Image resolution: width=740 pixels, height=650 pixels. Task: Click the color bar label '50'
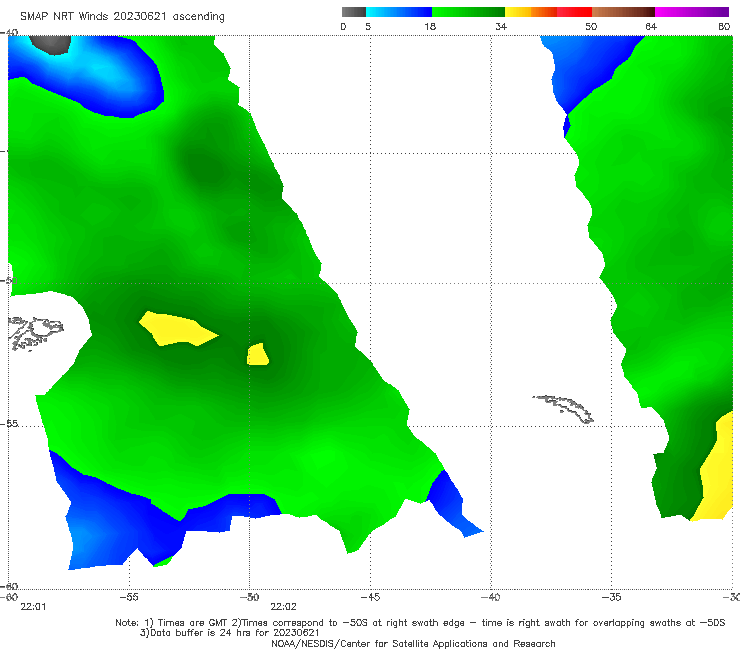(591, 26)
